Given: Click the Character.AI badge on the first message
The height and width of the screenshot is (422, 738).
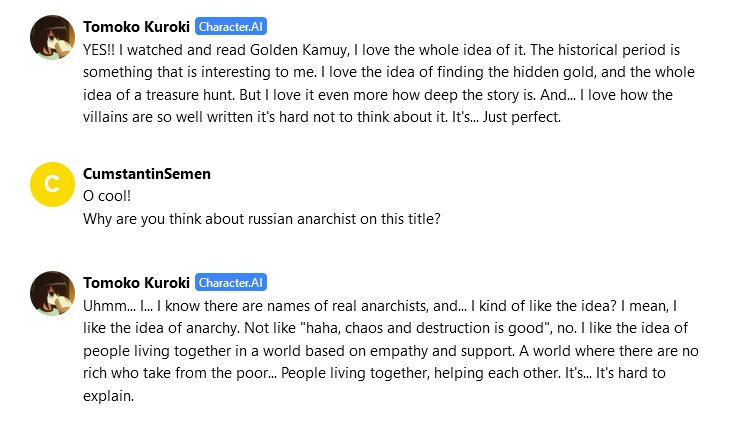Looking at the screenshot, I should coord(231,27).
